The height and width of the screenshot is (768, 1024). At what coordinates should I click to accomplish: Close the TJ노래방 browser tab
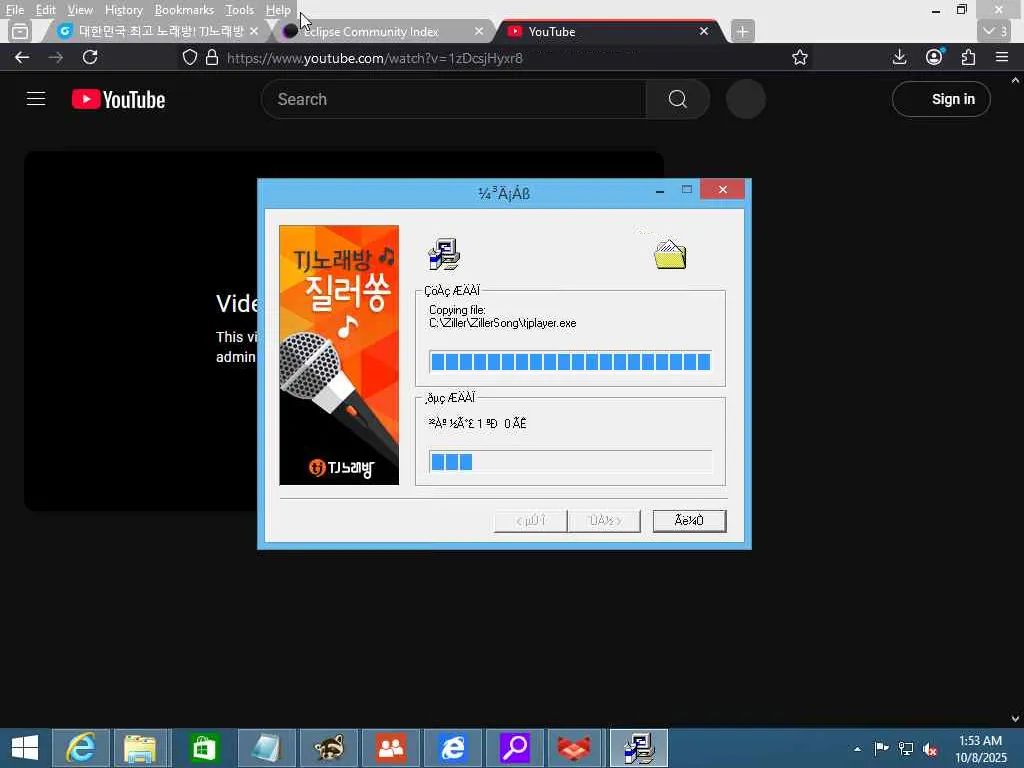[x=254, y=31]
